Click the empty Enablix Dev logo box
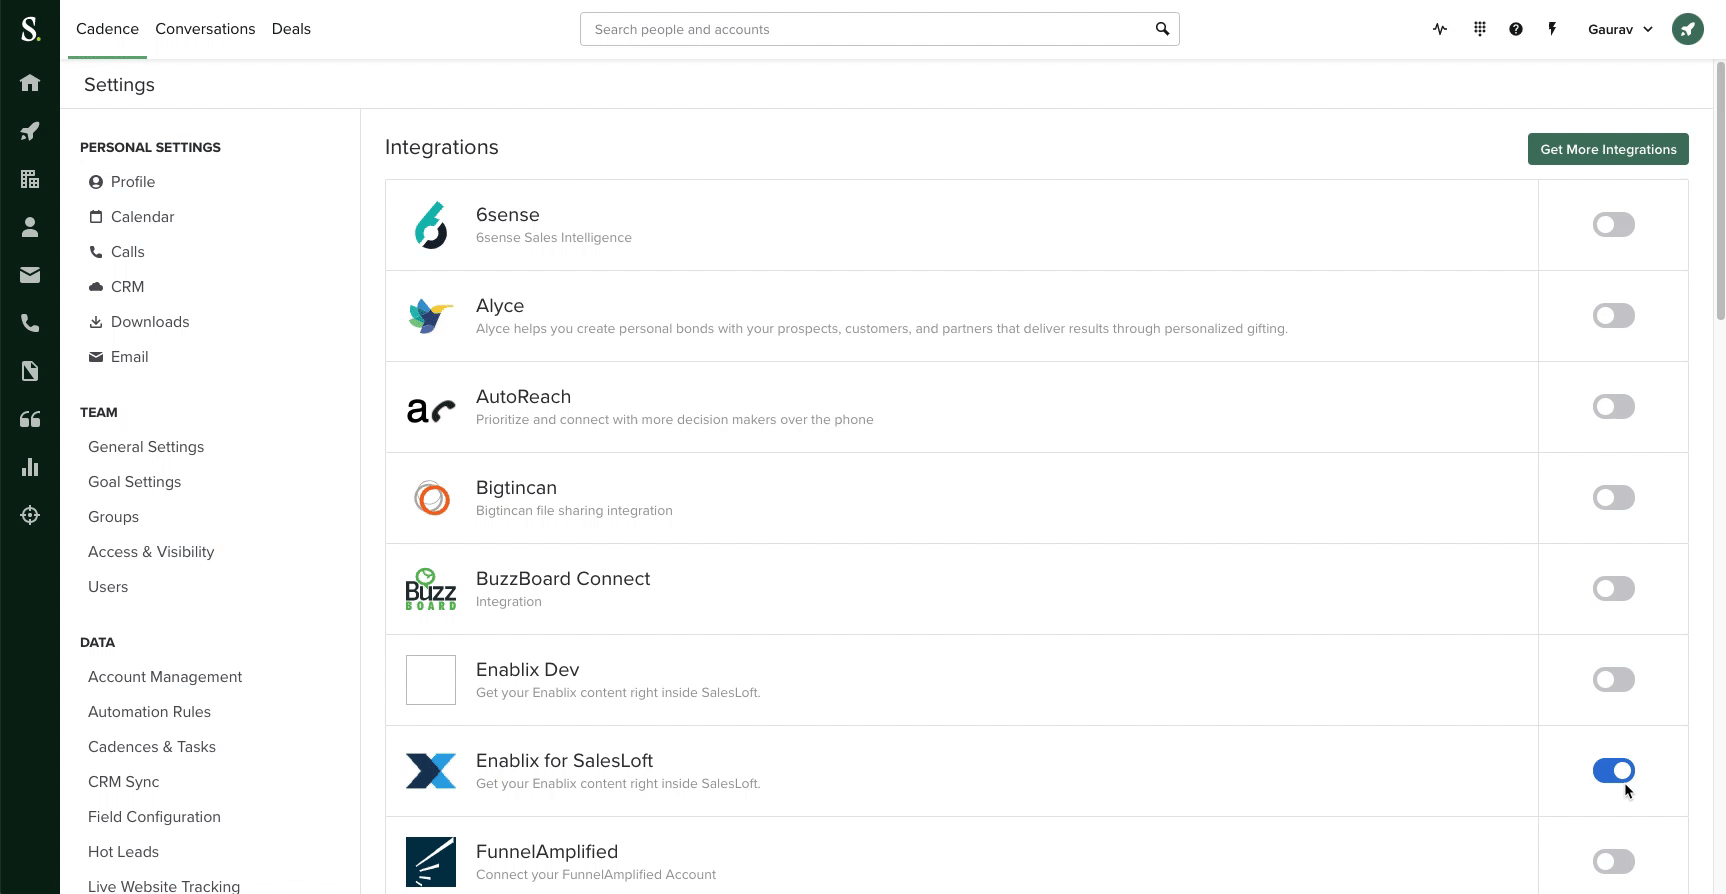1726x894 pixels. click(x=431, y=680)
